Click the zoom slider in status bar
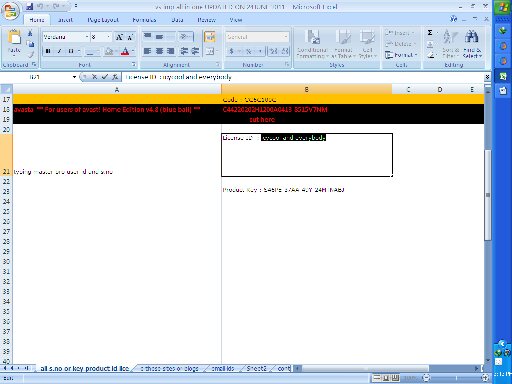The image size is (512, 384). click(x=456, y=378)
